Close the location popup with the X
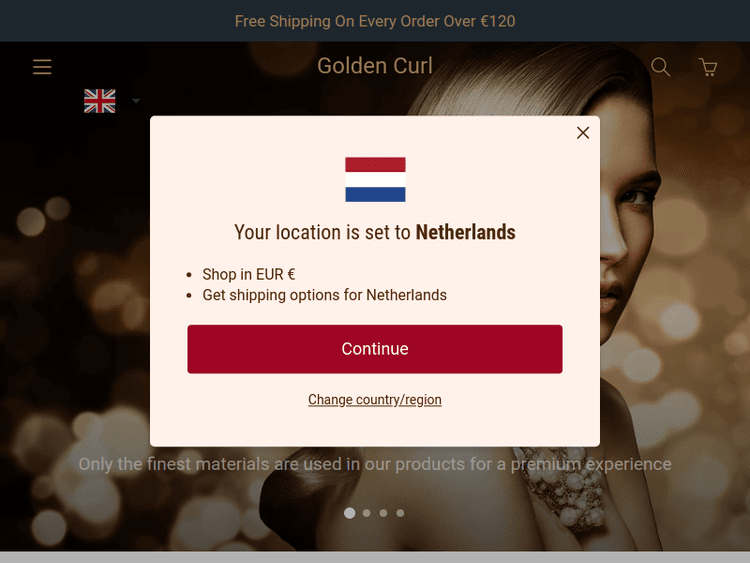 coord(583,132)
